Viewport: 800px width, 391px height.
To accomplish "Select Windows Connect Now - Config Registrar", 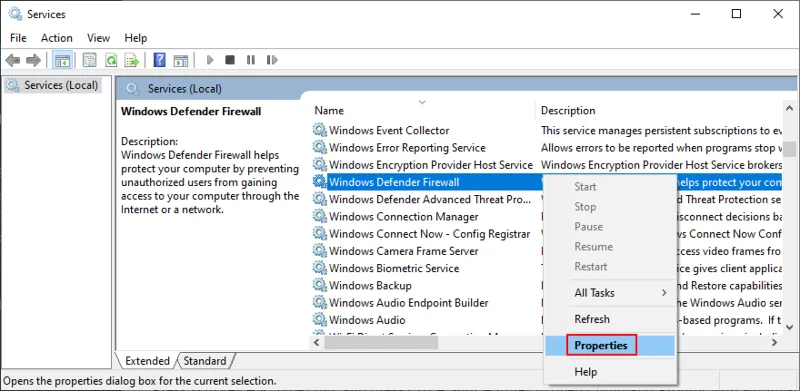I will pos(430,234).
